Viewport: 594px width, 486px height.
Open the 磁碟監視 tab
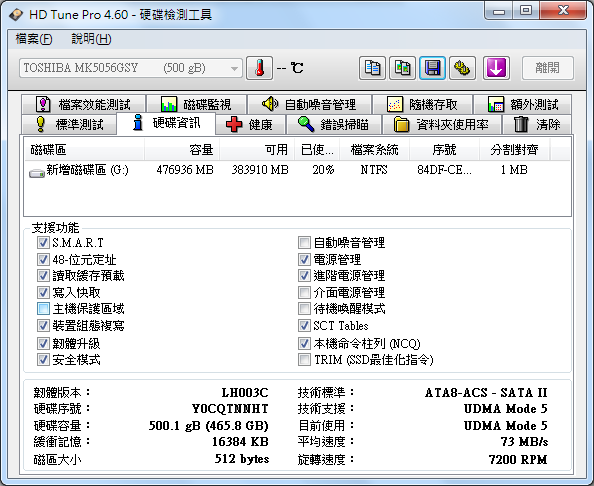(x=196, y=104)
